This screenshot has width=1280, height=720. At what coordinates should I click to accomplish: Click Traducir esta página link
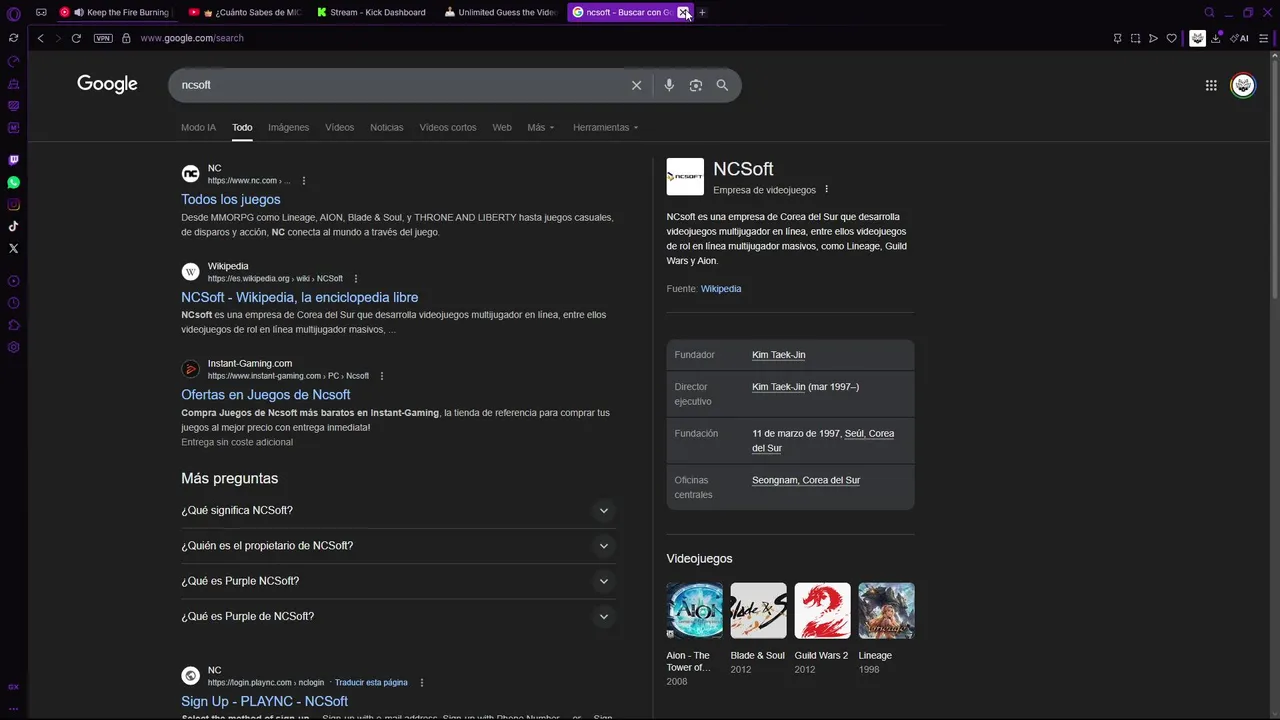click(x=371, y=682)
